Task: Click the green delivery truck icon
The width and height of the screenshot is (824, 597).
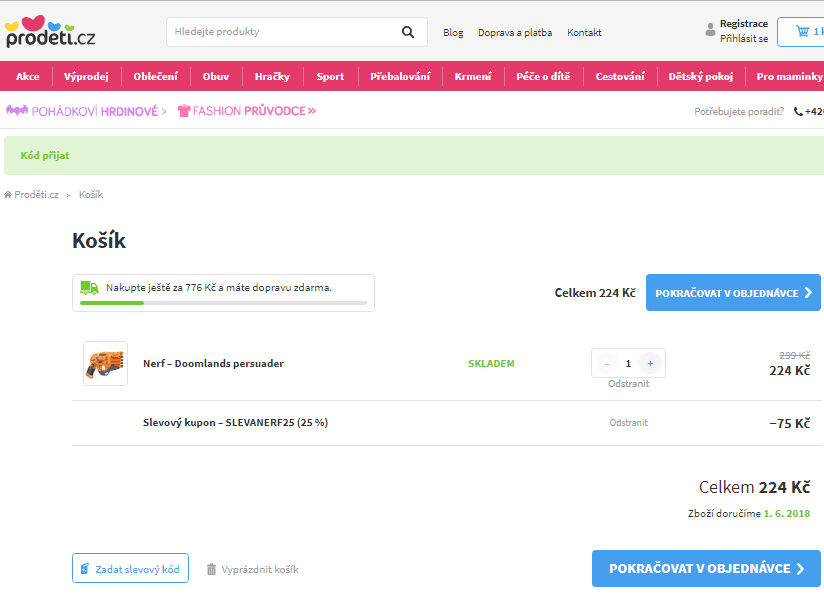Action: point(89,287)
